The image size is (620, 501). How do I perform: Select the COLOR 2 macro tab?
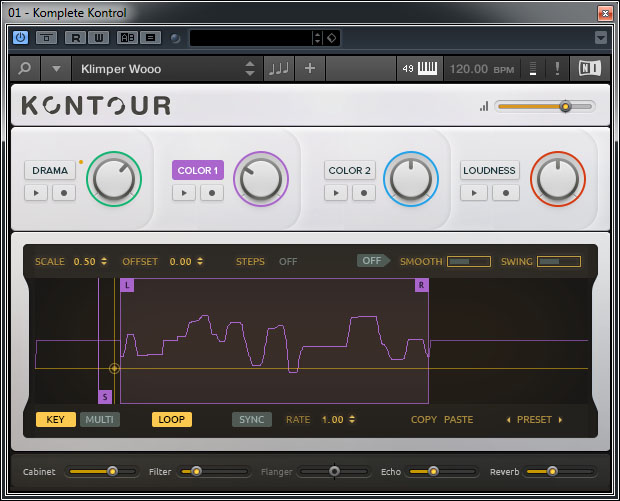[350, 170]
